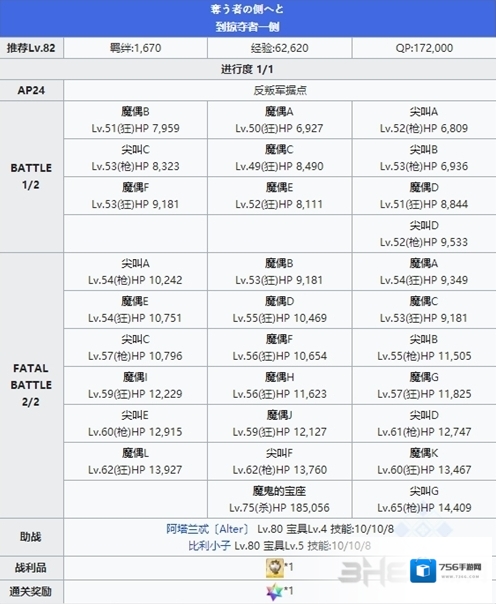The height and width of the screenshot is (604, 496).
Task: Select enemy text Lv.49(狂)HP 8,490
Action: [280, 166]
